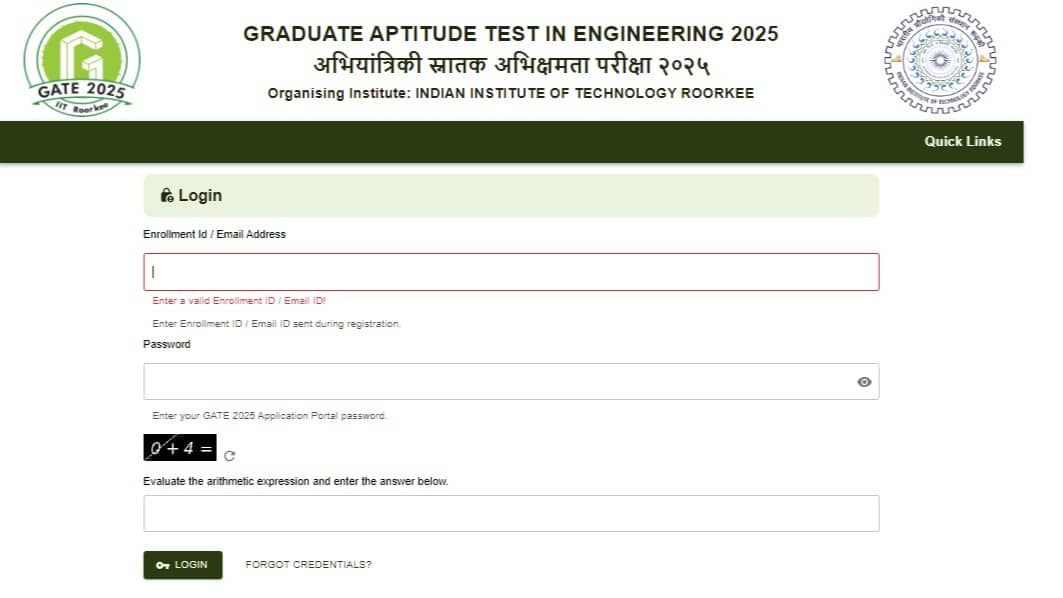
Task: Click the captcha image showing 0 + 4 =
Action: click(x=180, y=448)
